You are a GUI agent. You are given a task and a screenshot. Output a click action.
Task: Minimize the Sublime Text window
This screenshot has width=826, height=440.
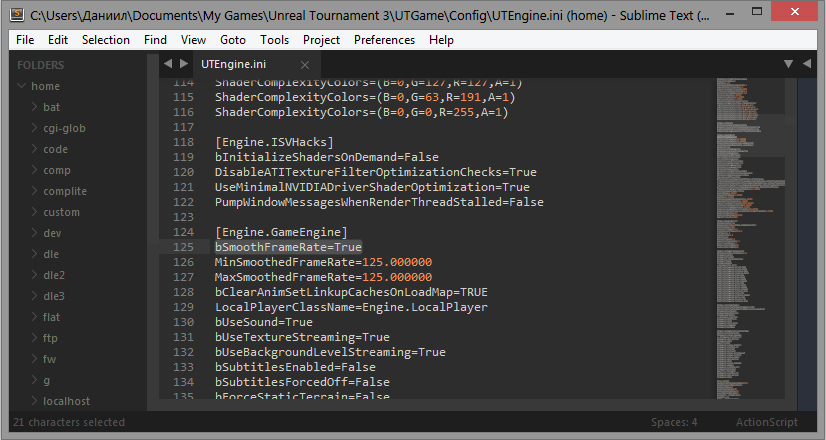[x=730, y=14]
